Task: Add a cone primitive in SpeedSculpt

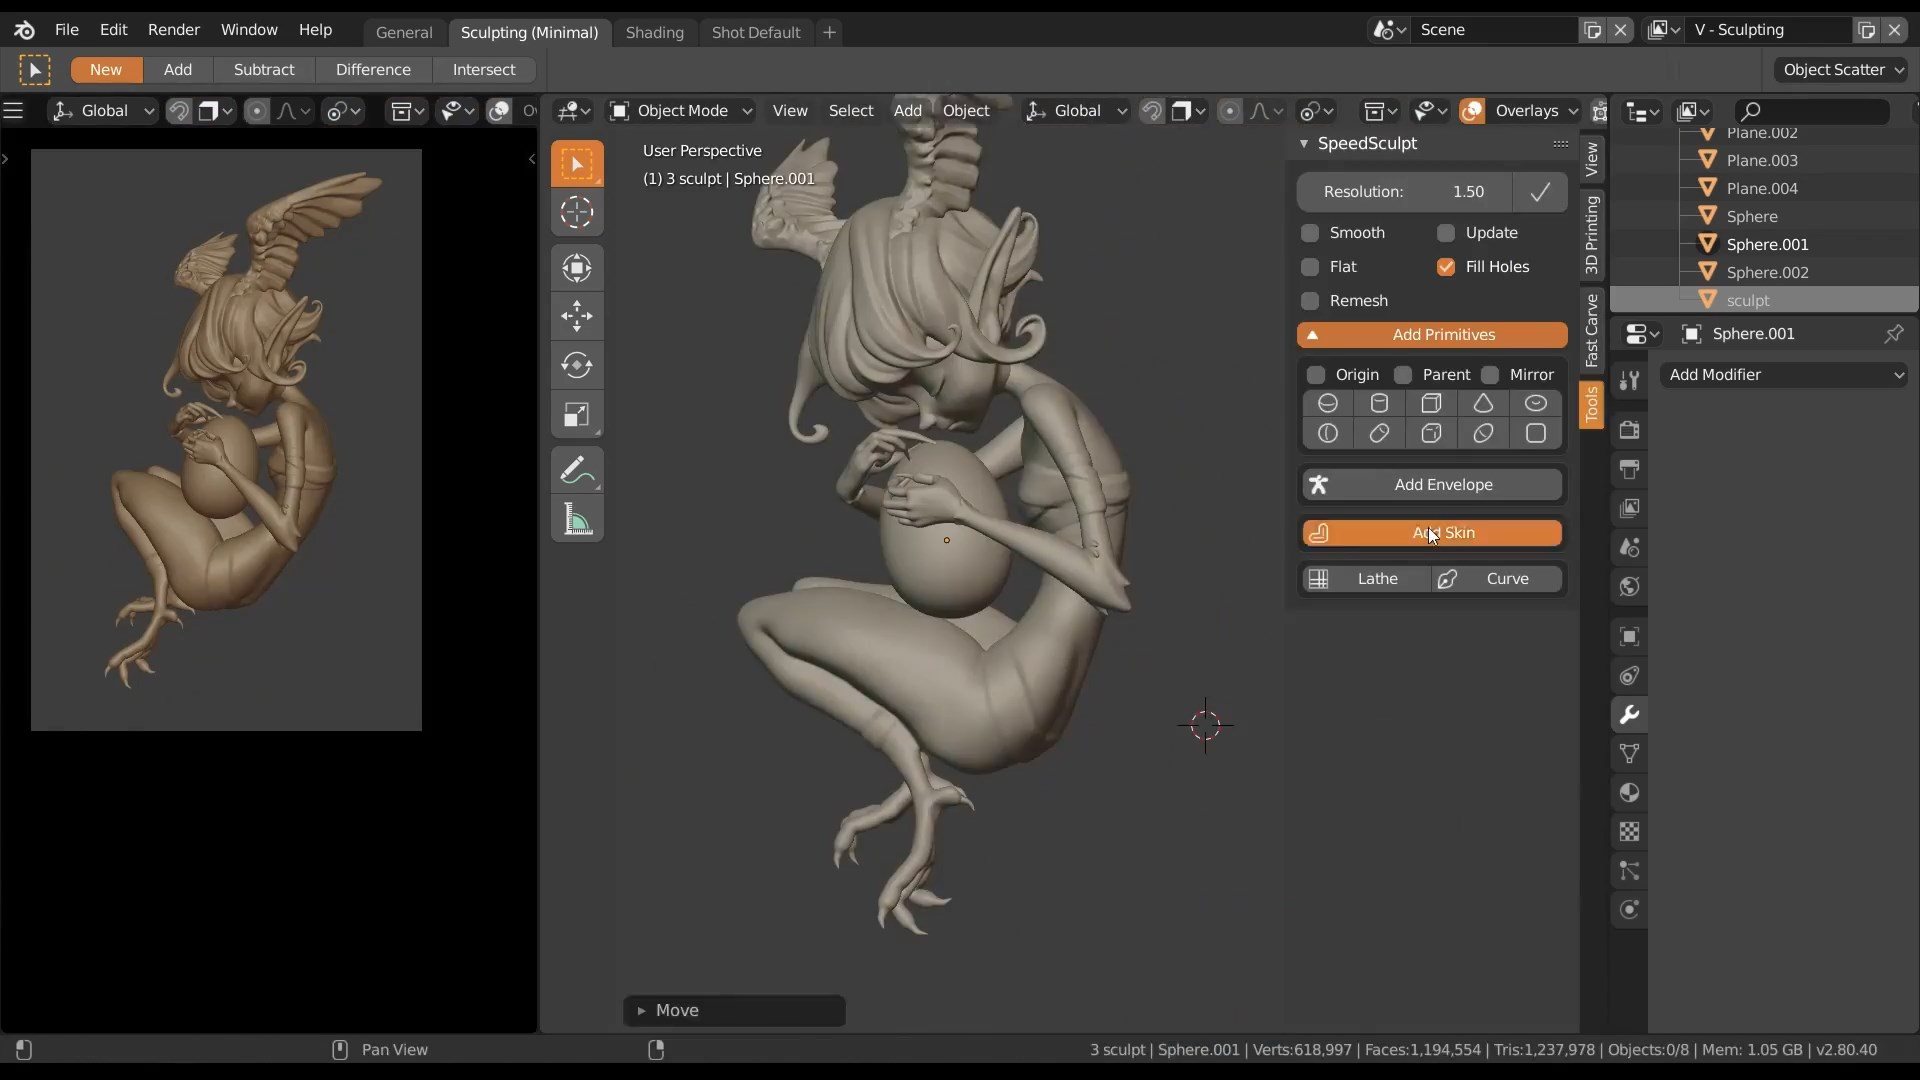Action: [1483, 403]
